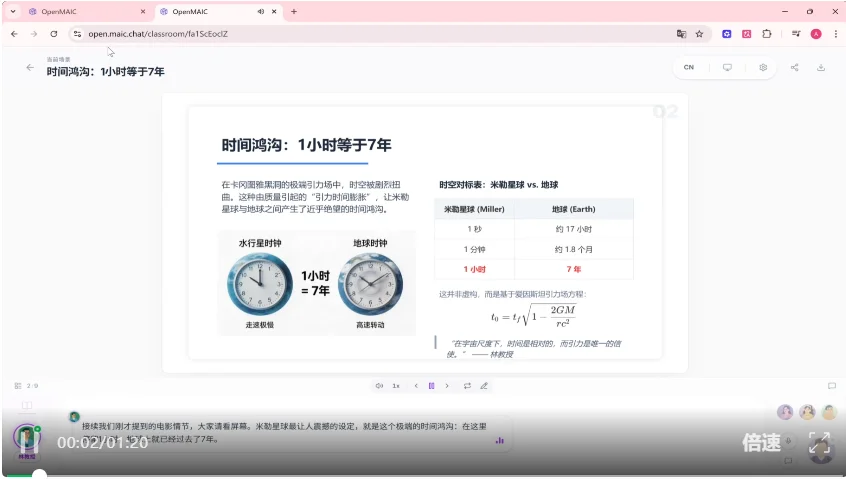Open the site info icon in the address bar

pos(77,33)
